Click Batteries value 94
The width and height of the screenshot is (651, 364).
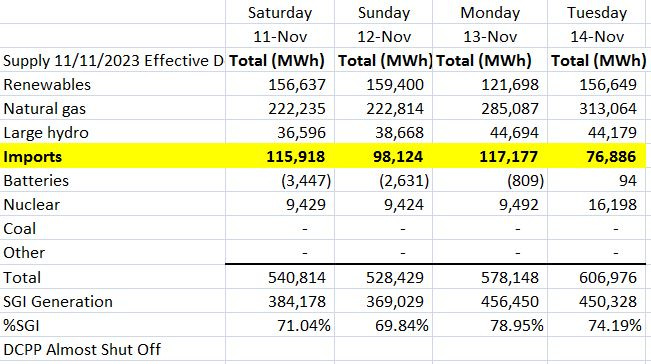627,181
